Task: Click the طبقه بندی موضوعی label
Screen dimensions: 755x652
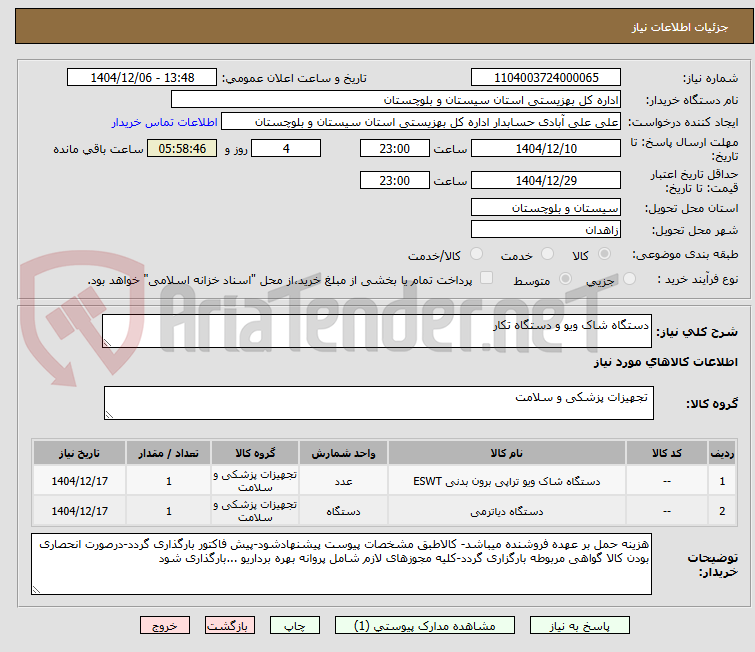Action: 685,254
